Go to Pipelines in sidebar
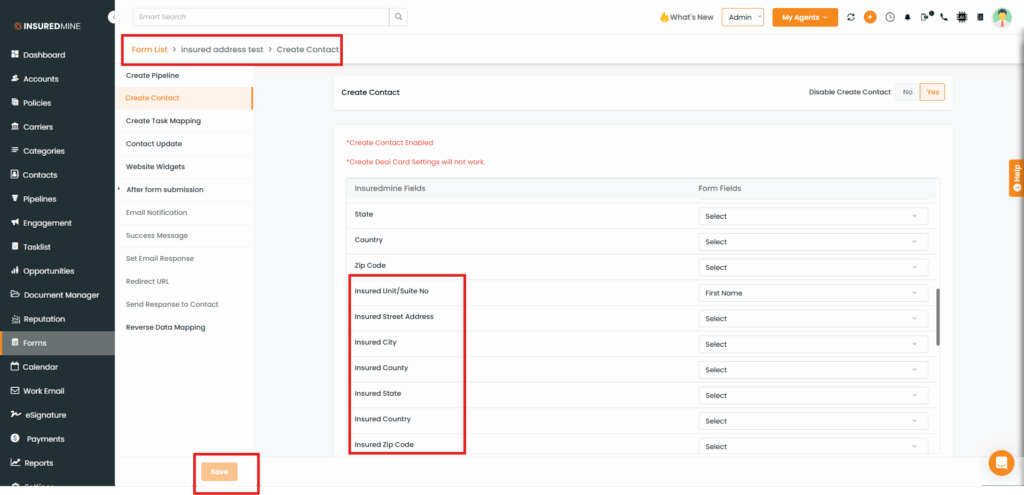 40,199
